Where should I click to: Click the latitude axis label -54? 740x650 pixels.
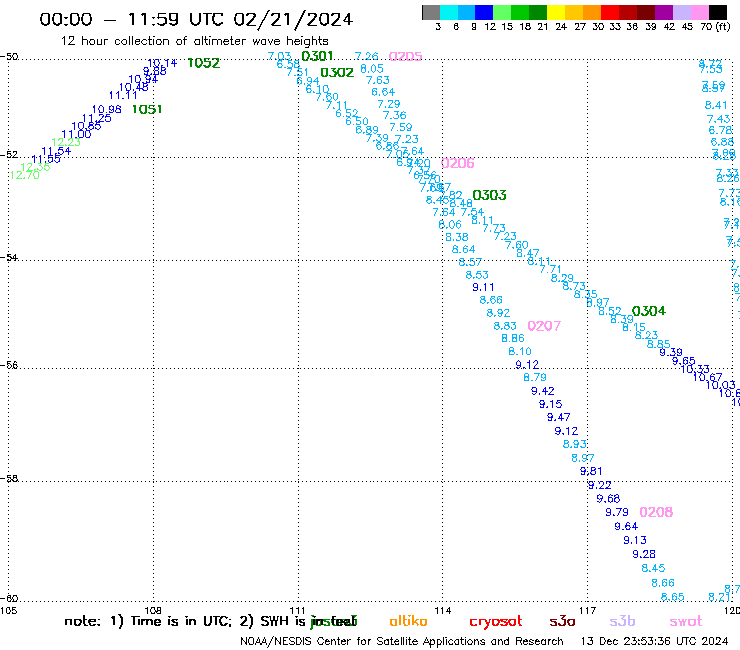pyautogui.click(x=9, y=258)
